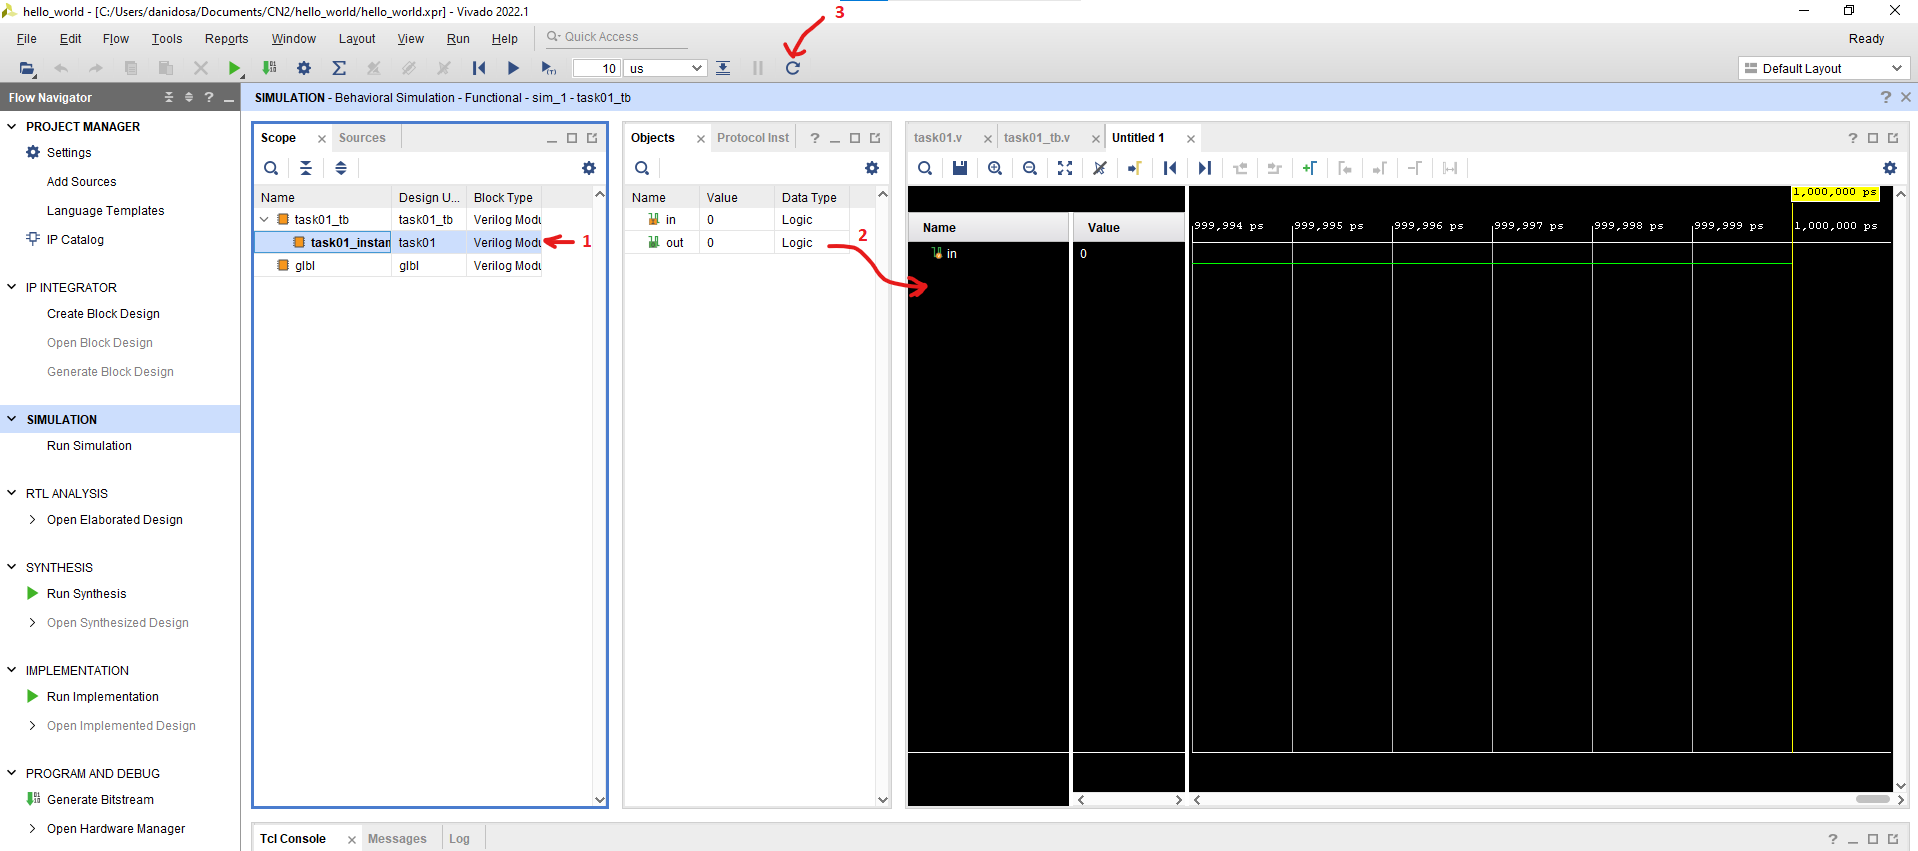Expand Open Synthesized Design
The height and width of the screenshot is (851, 1918).
[x=33, y=622]
